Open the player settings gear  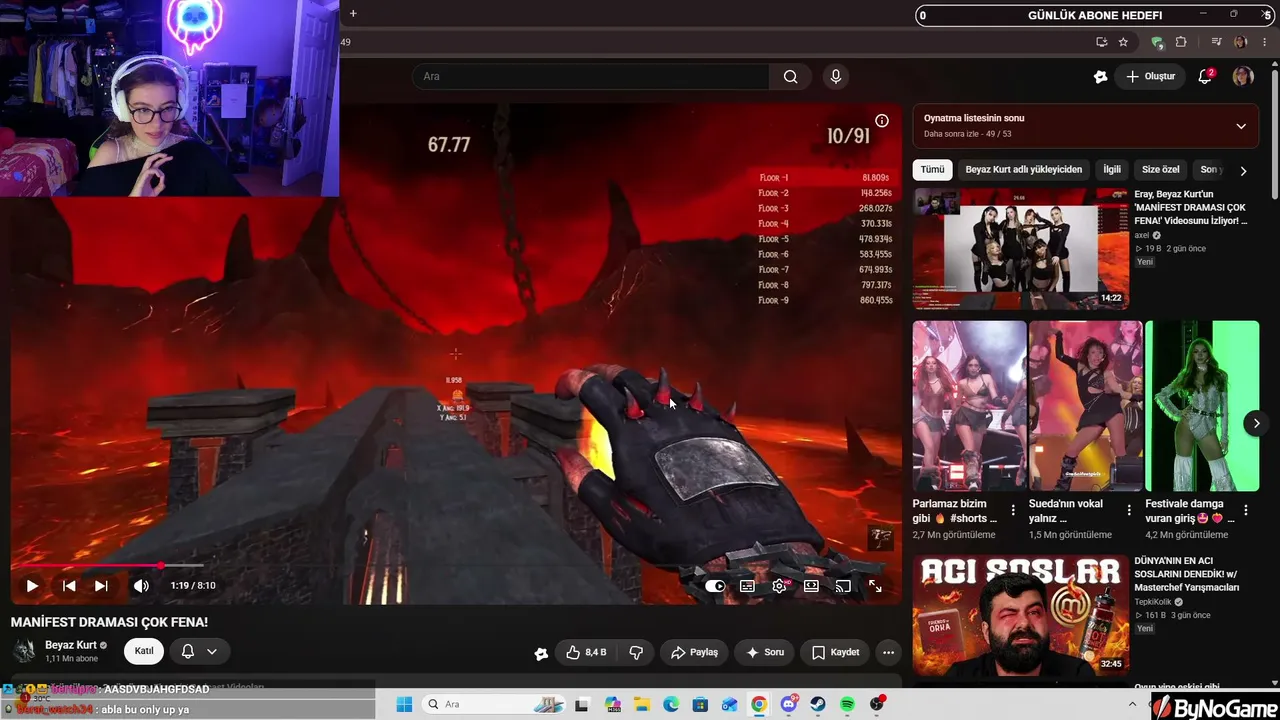point(779,586)
